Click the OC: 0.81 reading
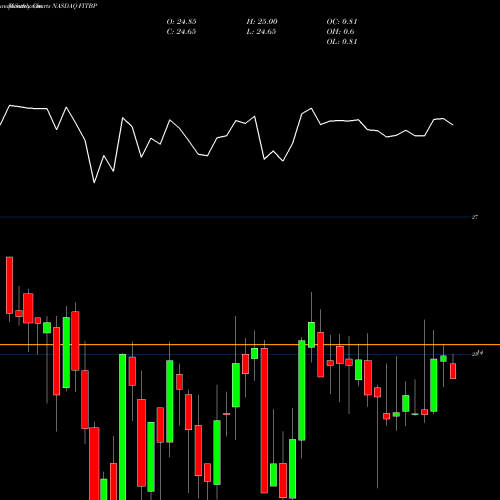 click(342, 22)
